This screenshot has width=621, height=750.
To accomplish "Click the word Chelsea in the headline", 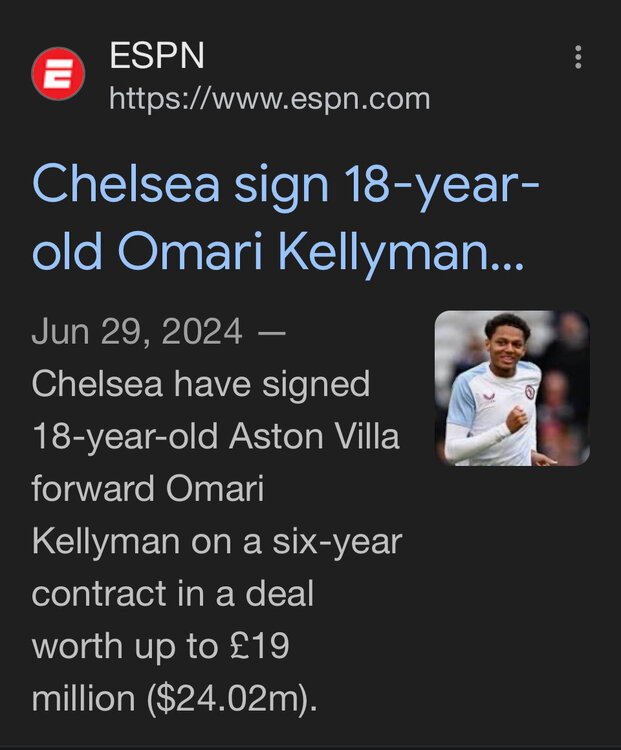I will point(125,185).
